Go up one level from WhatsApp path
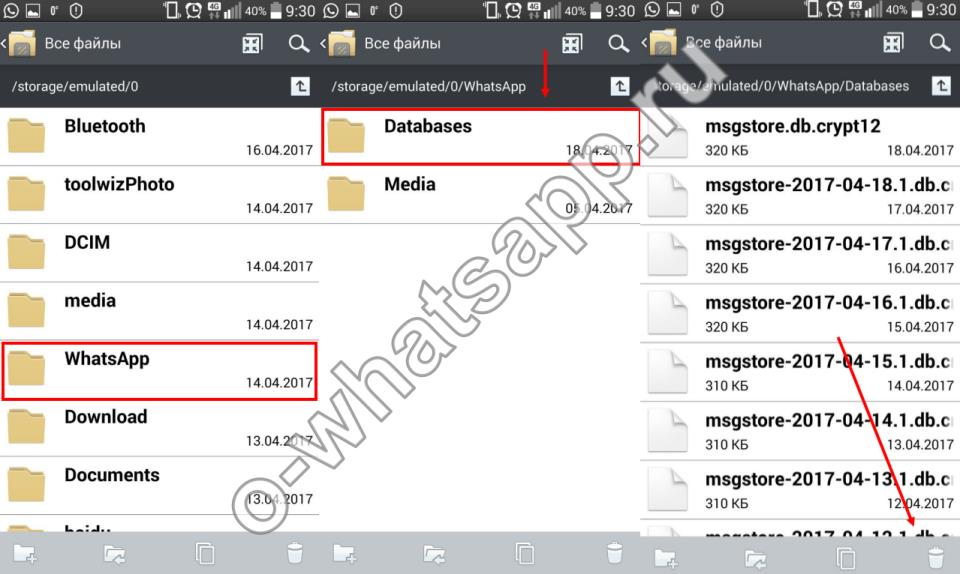 coord(620,86)
